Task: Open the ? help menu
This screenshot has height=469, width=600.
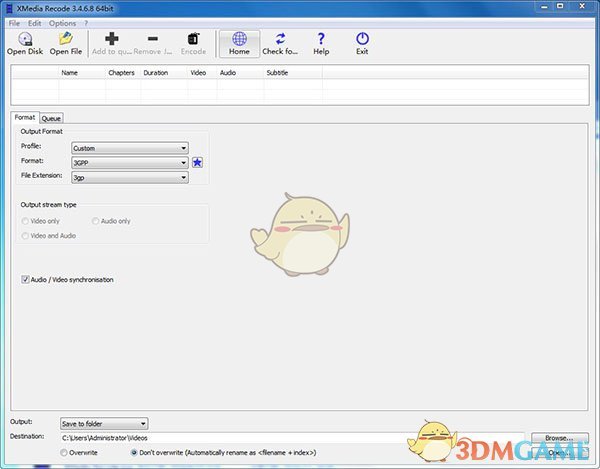Action: (x=86, y=23)
